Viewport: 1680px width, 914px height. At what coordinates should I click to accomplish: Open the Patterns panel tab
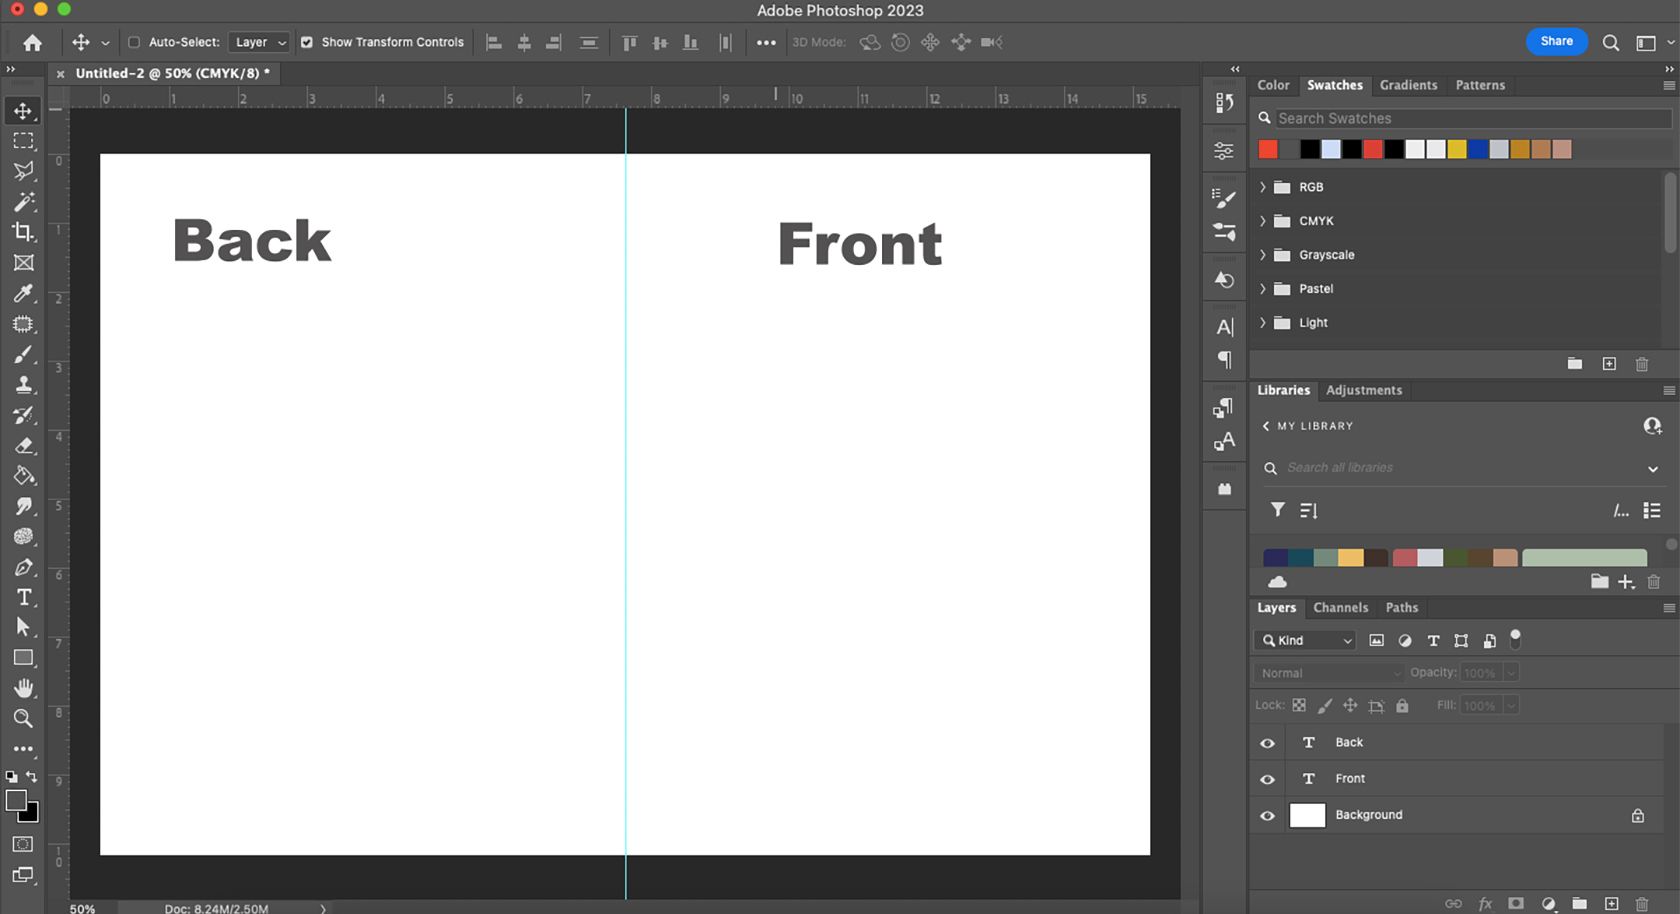(1479, 85)
